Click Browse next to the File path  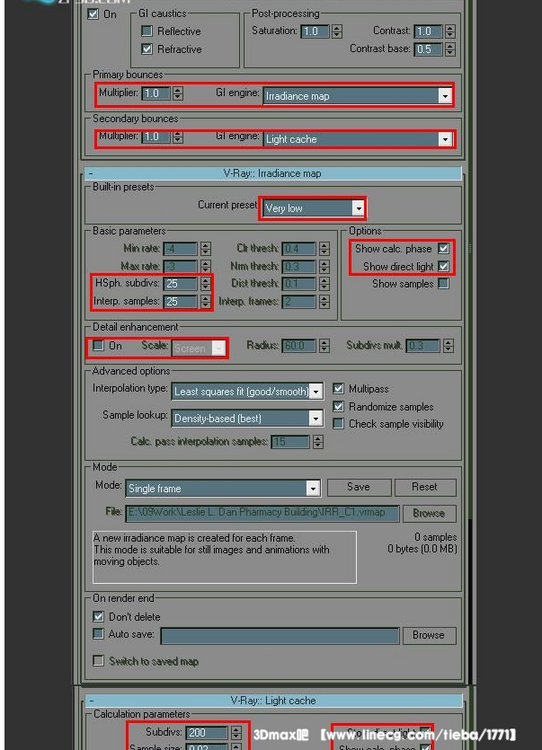(429, 513)
